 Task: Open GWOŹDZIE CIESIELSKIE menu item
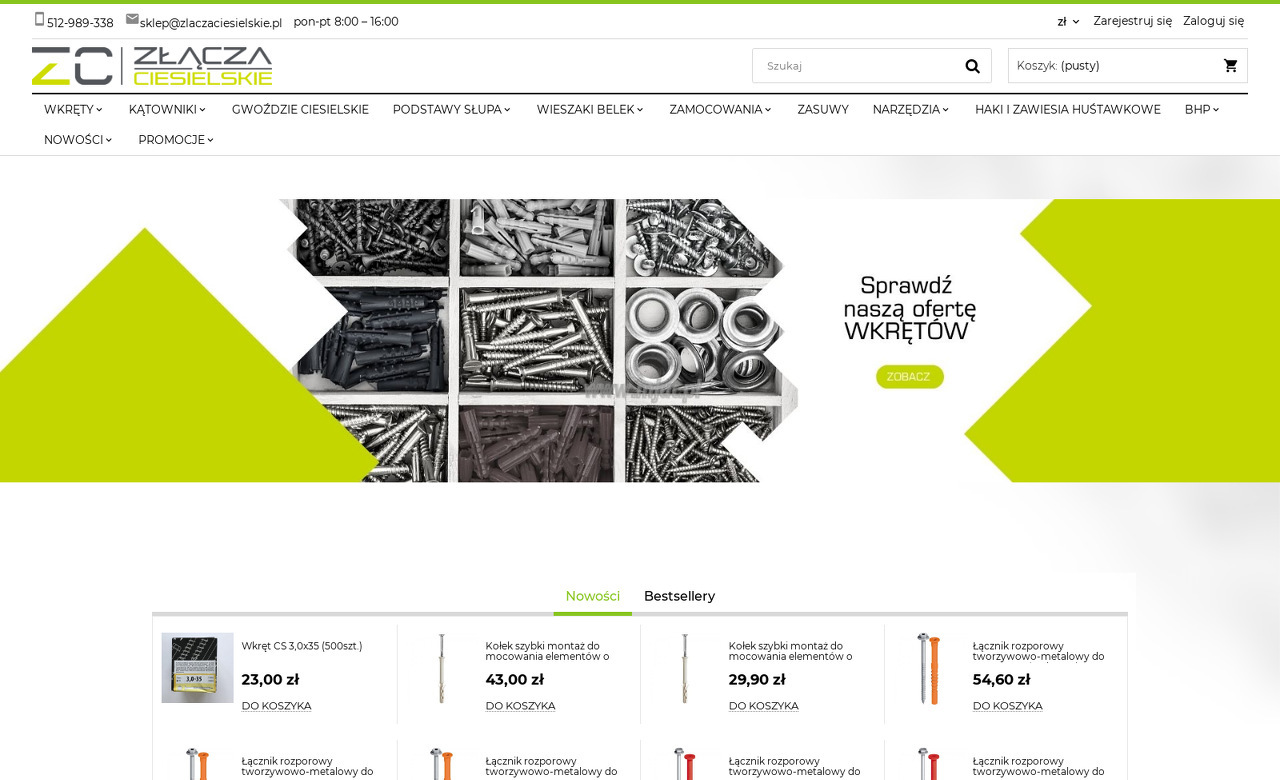(x=300, y=110)
